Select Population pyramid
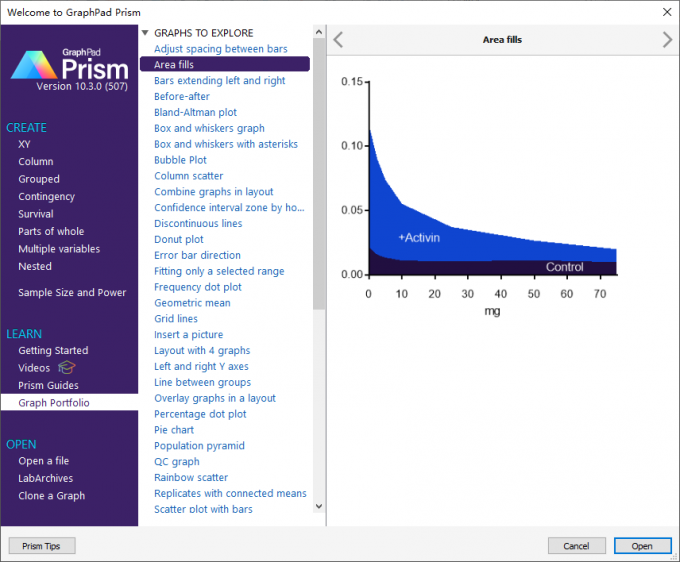Viewport: 680px width, 562px height. coord(199,446)
